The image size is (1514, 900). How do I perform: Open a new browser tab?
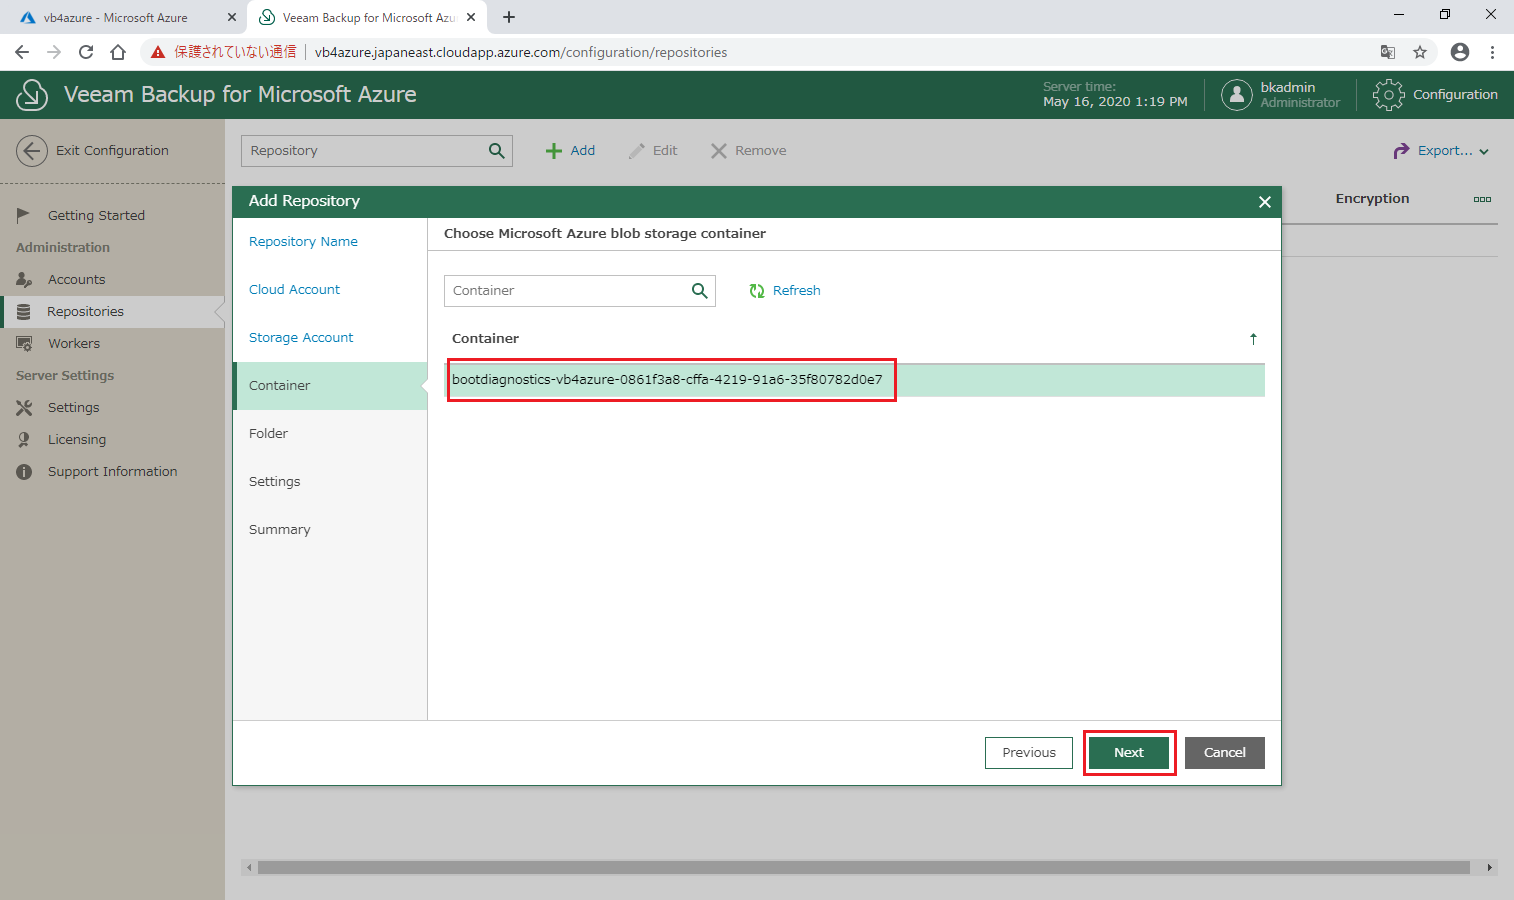tap(509, 17)
